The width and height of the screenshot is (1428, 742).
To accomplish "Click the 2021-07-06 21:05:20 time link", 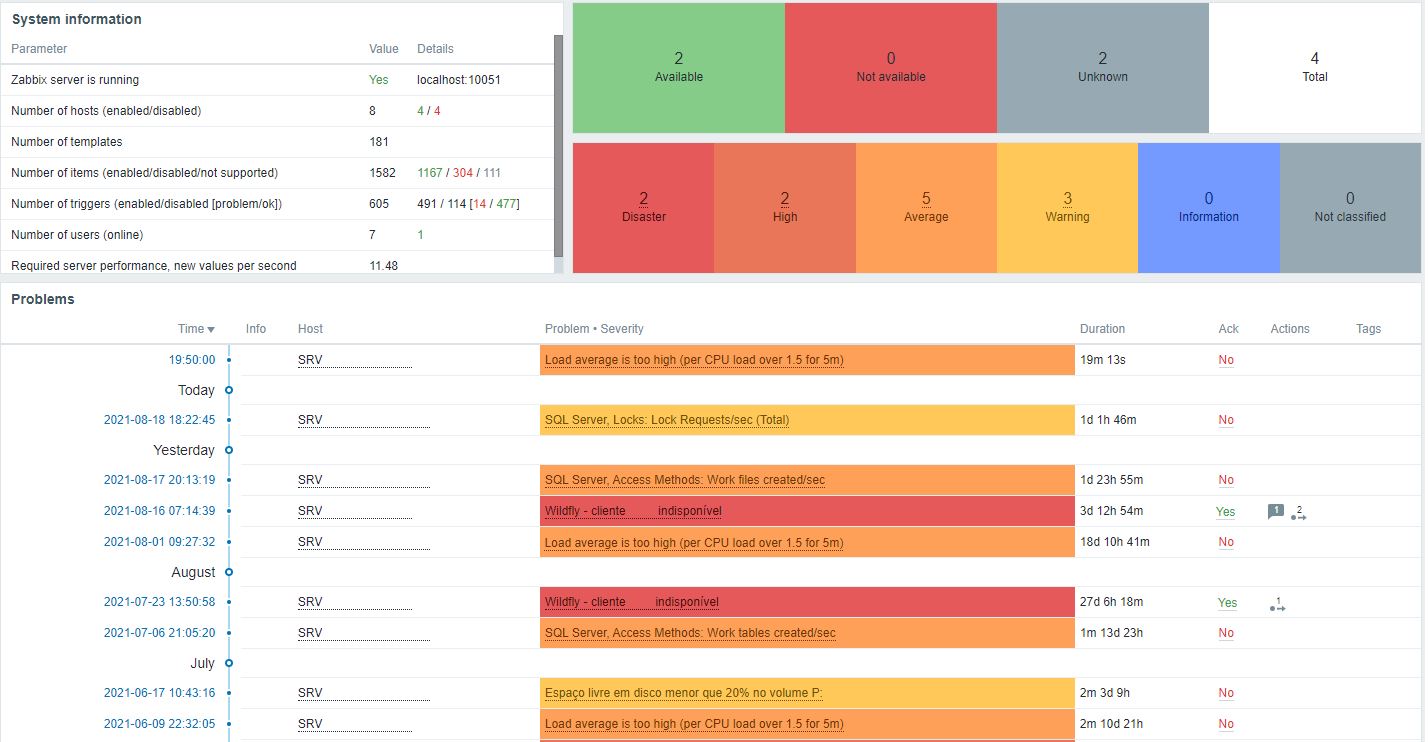I will tap(160, 633).
